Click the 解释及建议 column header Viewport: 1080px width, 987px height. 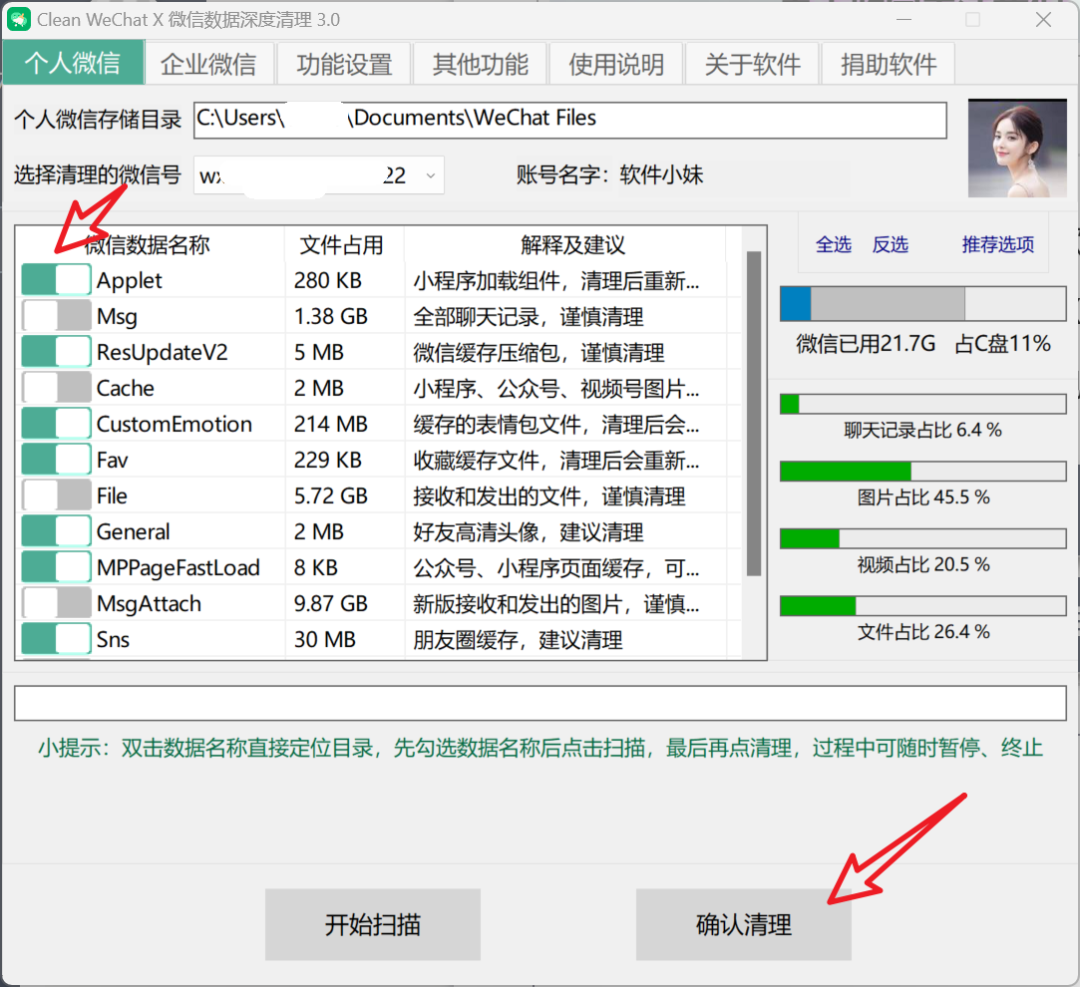(x=572, y=245)
